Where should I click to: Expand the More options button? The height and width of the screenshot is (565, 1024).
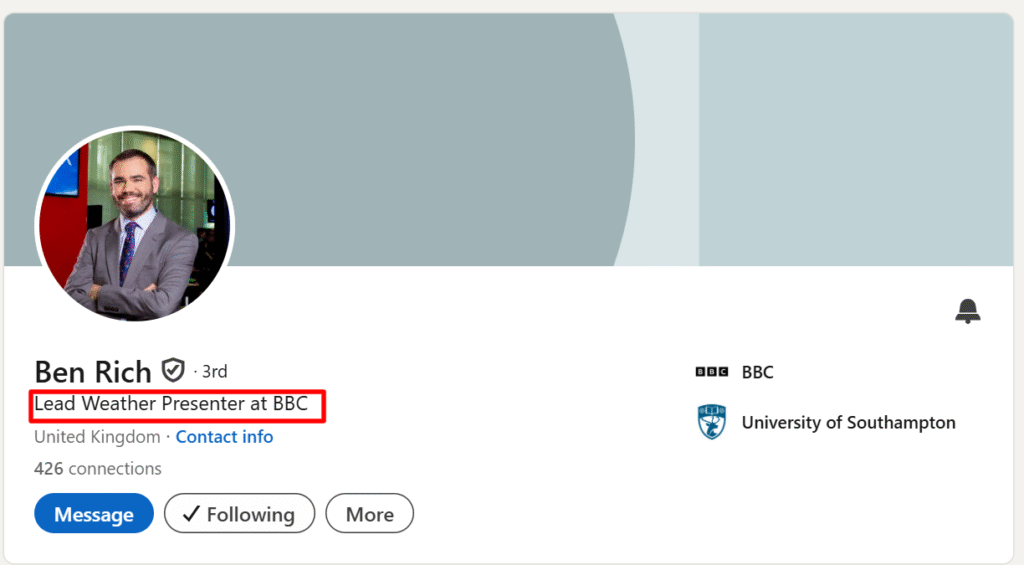pos(369,514)
